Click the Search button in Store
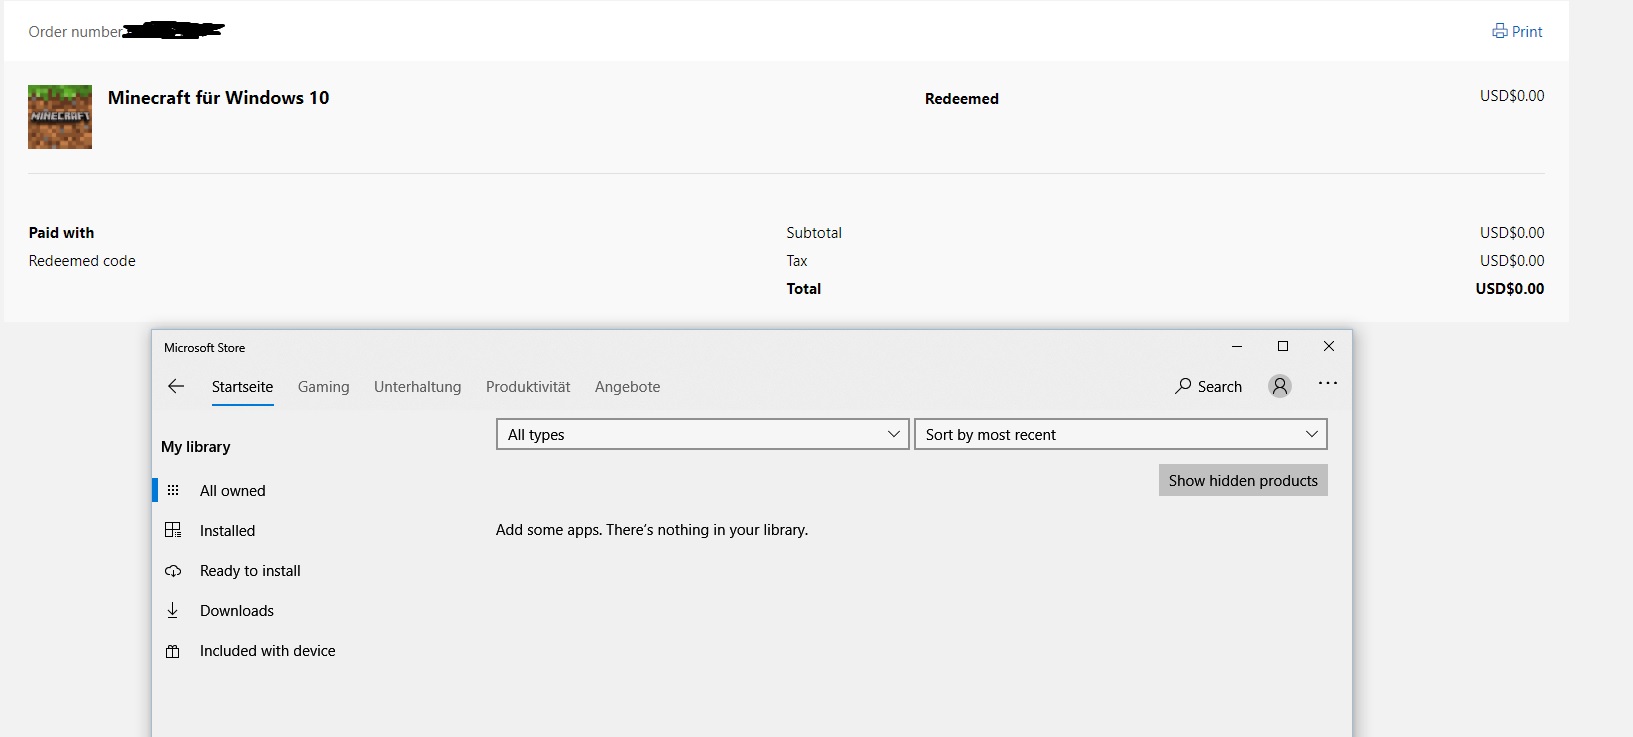Image resolution: width=1633 pixels, height=737 pixels. pos(1208,386)
